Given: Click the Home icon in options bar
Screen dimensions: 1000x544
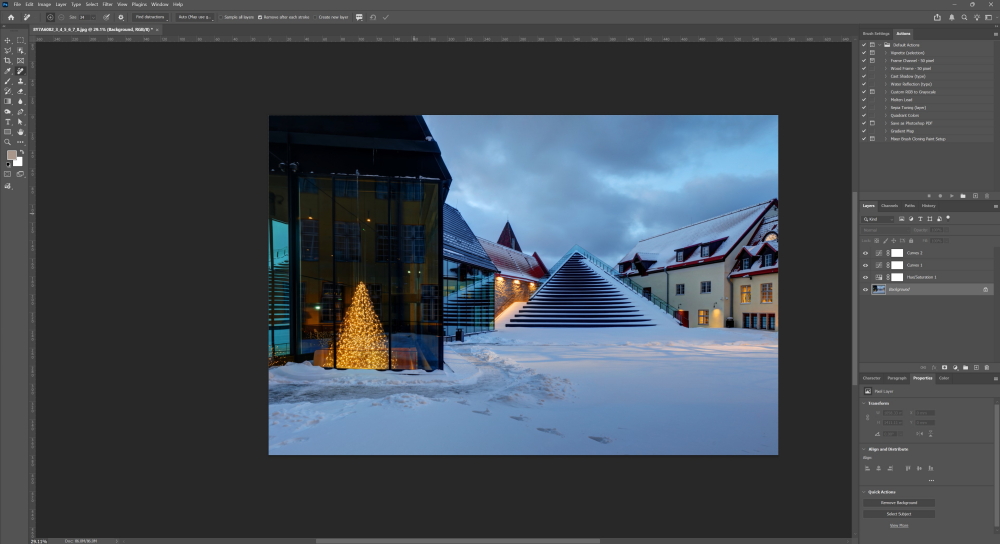Looking at the screenshot, I should coord(10,17).
